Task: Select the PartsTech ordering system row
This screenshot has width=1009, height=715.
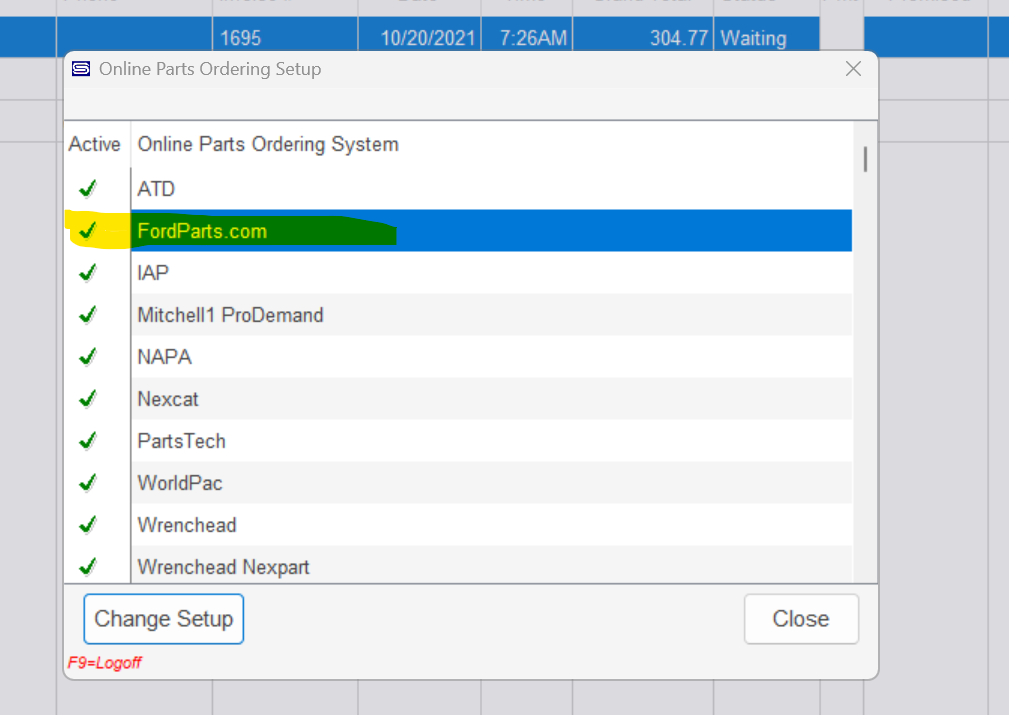Action: tap(492, 441)
